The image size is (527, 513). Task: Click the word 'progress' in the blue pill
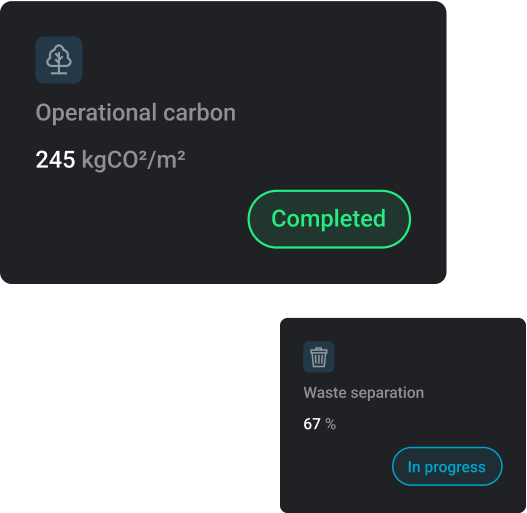(455, 468)
